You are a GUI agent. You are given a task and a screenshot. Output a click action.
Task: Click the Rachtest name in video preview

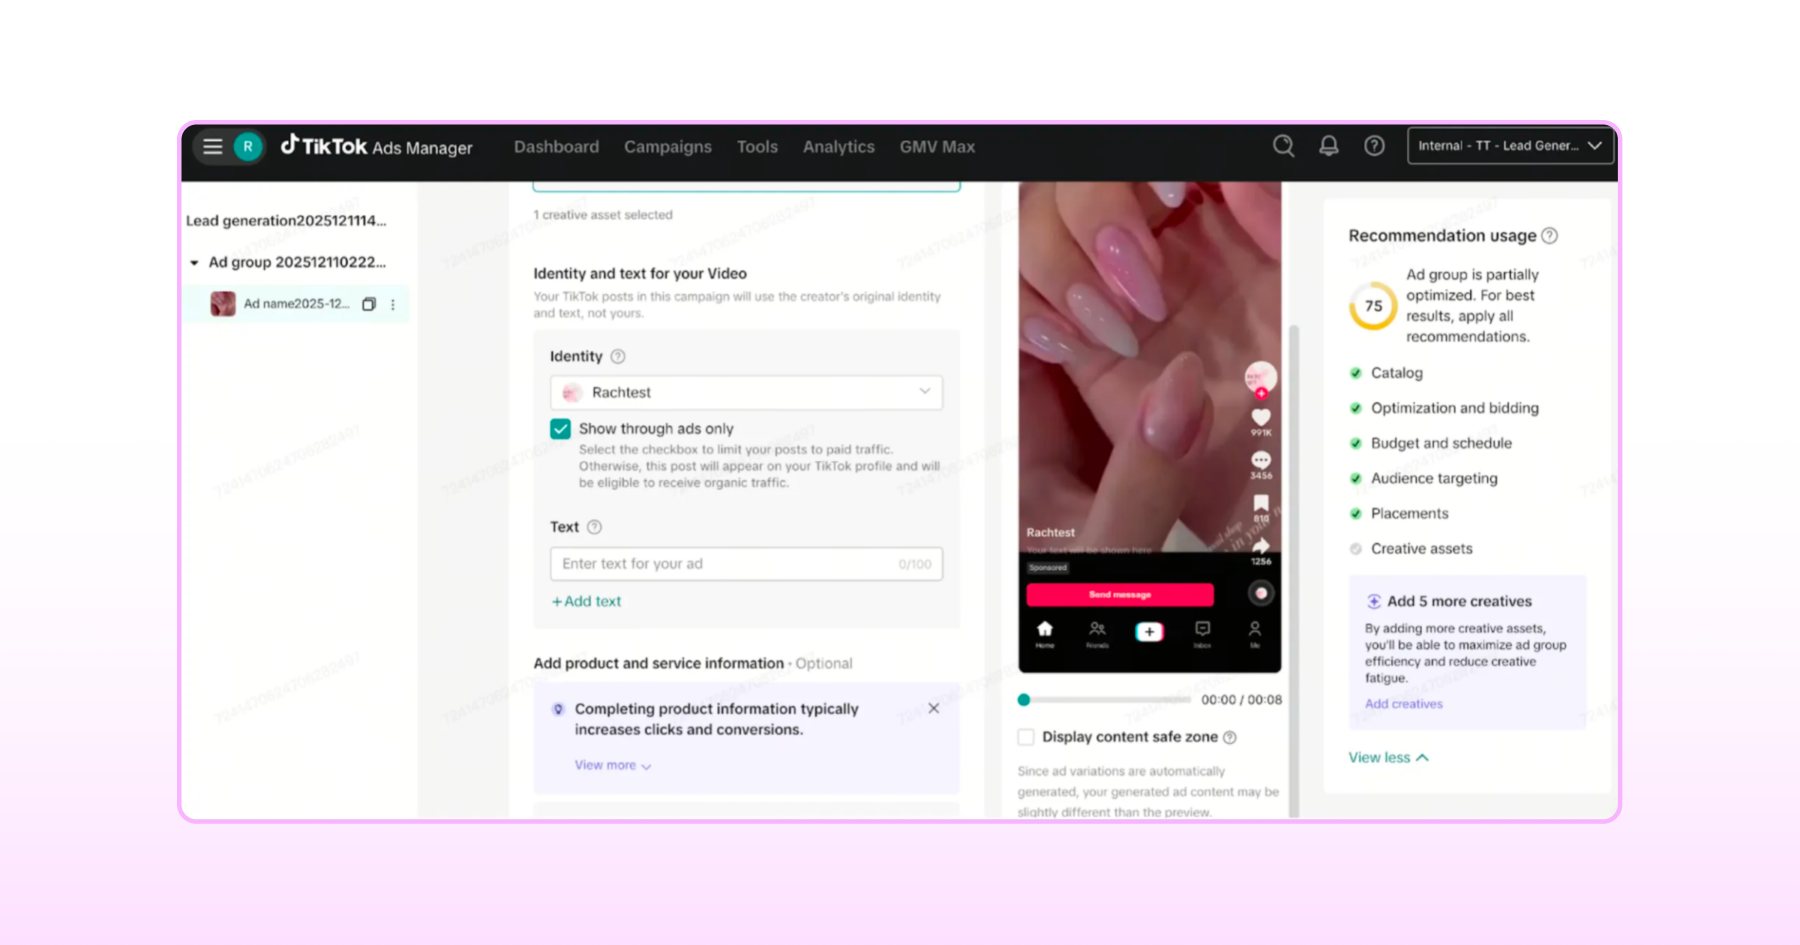point(1050,532)
